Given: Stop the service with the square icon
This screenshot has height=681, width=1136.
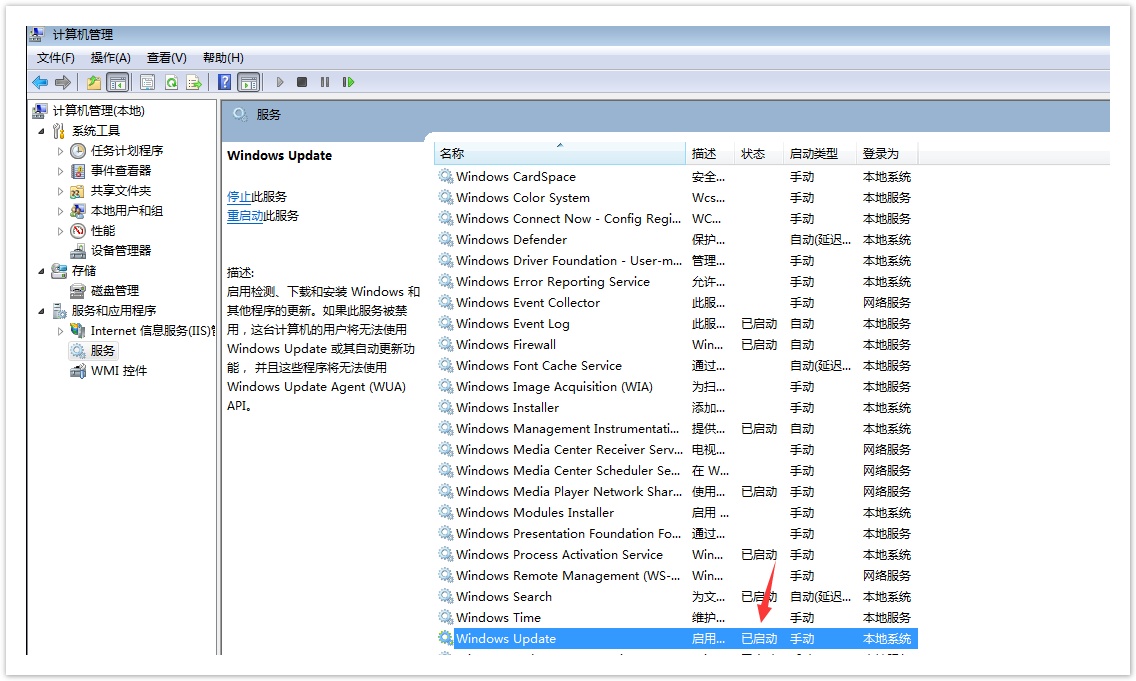Looking at the screenshot, I should pyautogui.click(x=302, y=83).
